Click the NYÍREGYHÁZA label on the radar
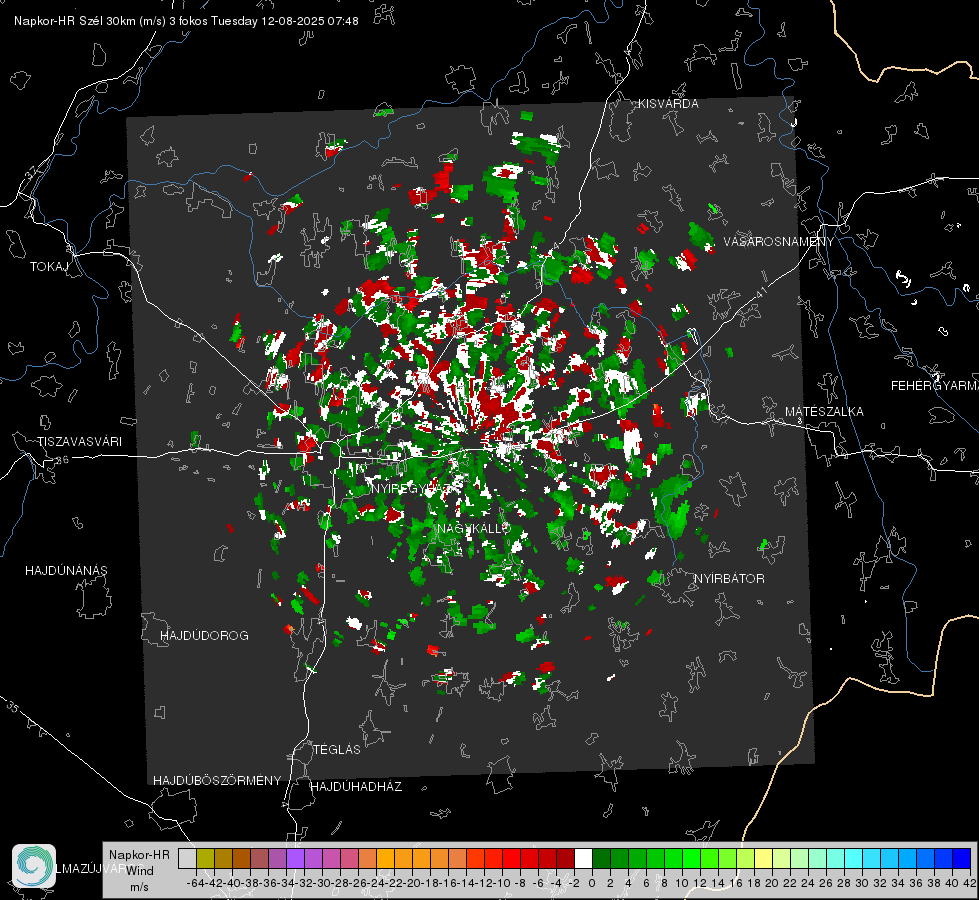Viewport: 979px width, 900px height. pyautogui.click(x=417, y=488)
